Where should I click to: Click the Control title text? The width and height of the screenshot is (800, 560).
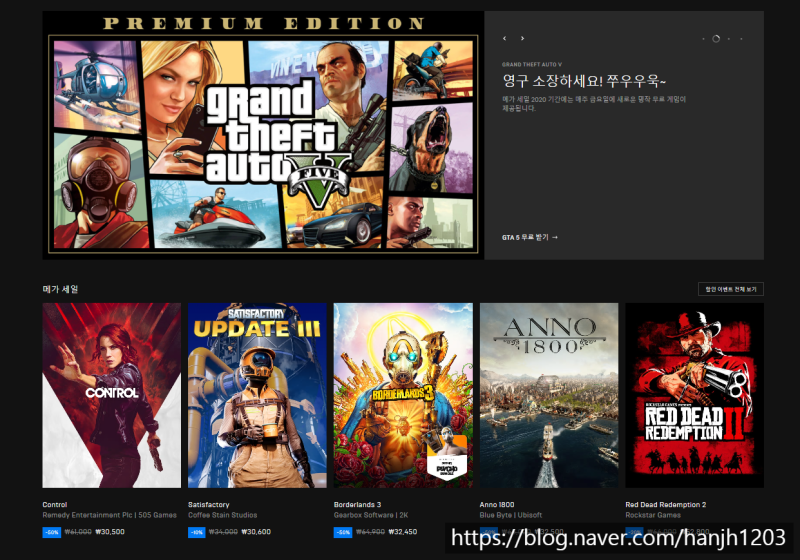[x=55, y=504]
